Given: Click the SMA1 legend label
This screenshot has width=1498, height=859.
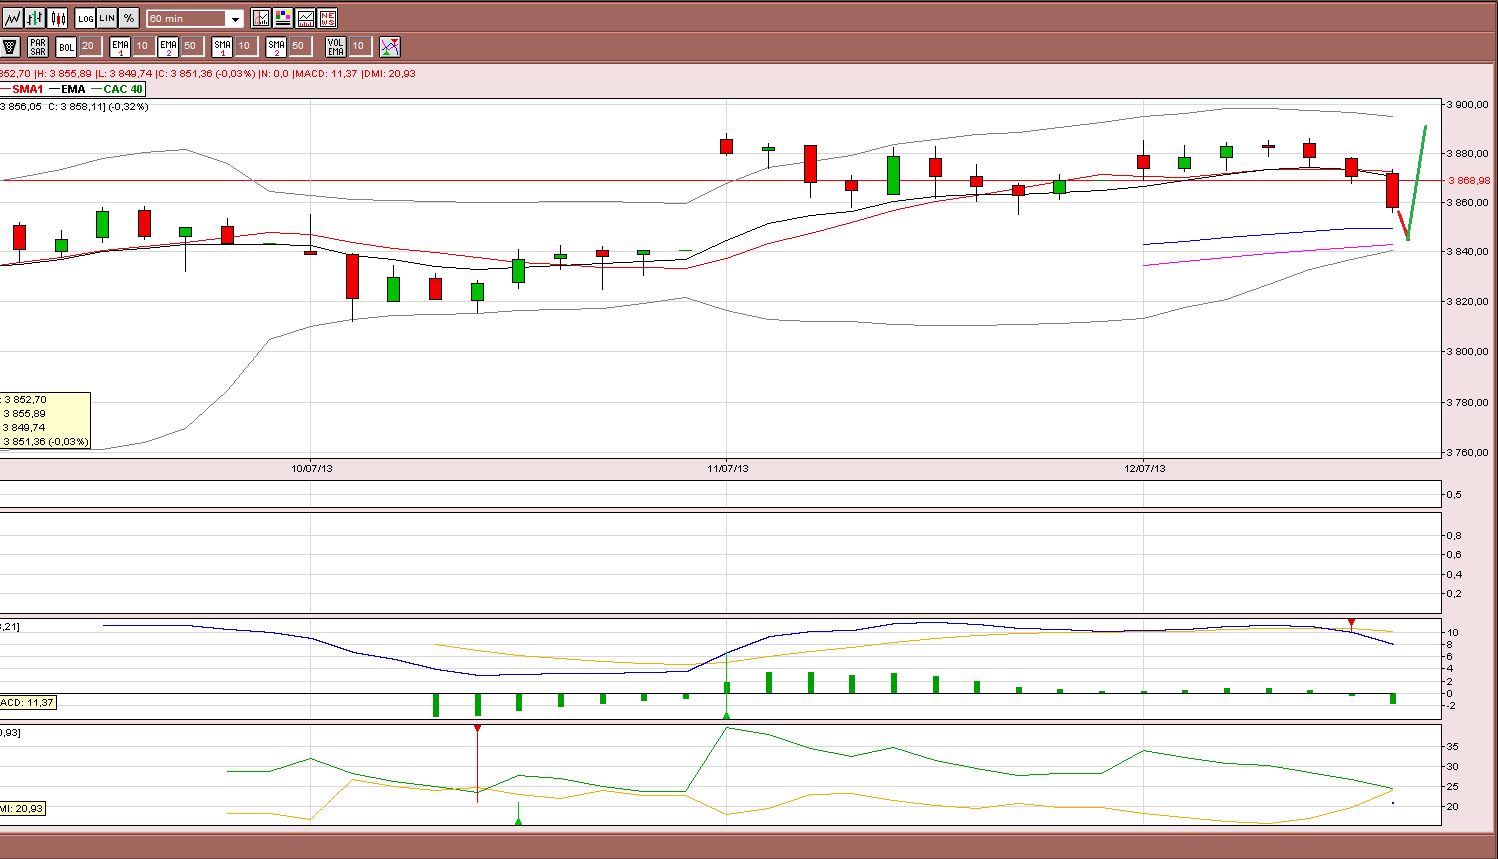Looking at the screenshot, I should tap(28, 89).
